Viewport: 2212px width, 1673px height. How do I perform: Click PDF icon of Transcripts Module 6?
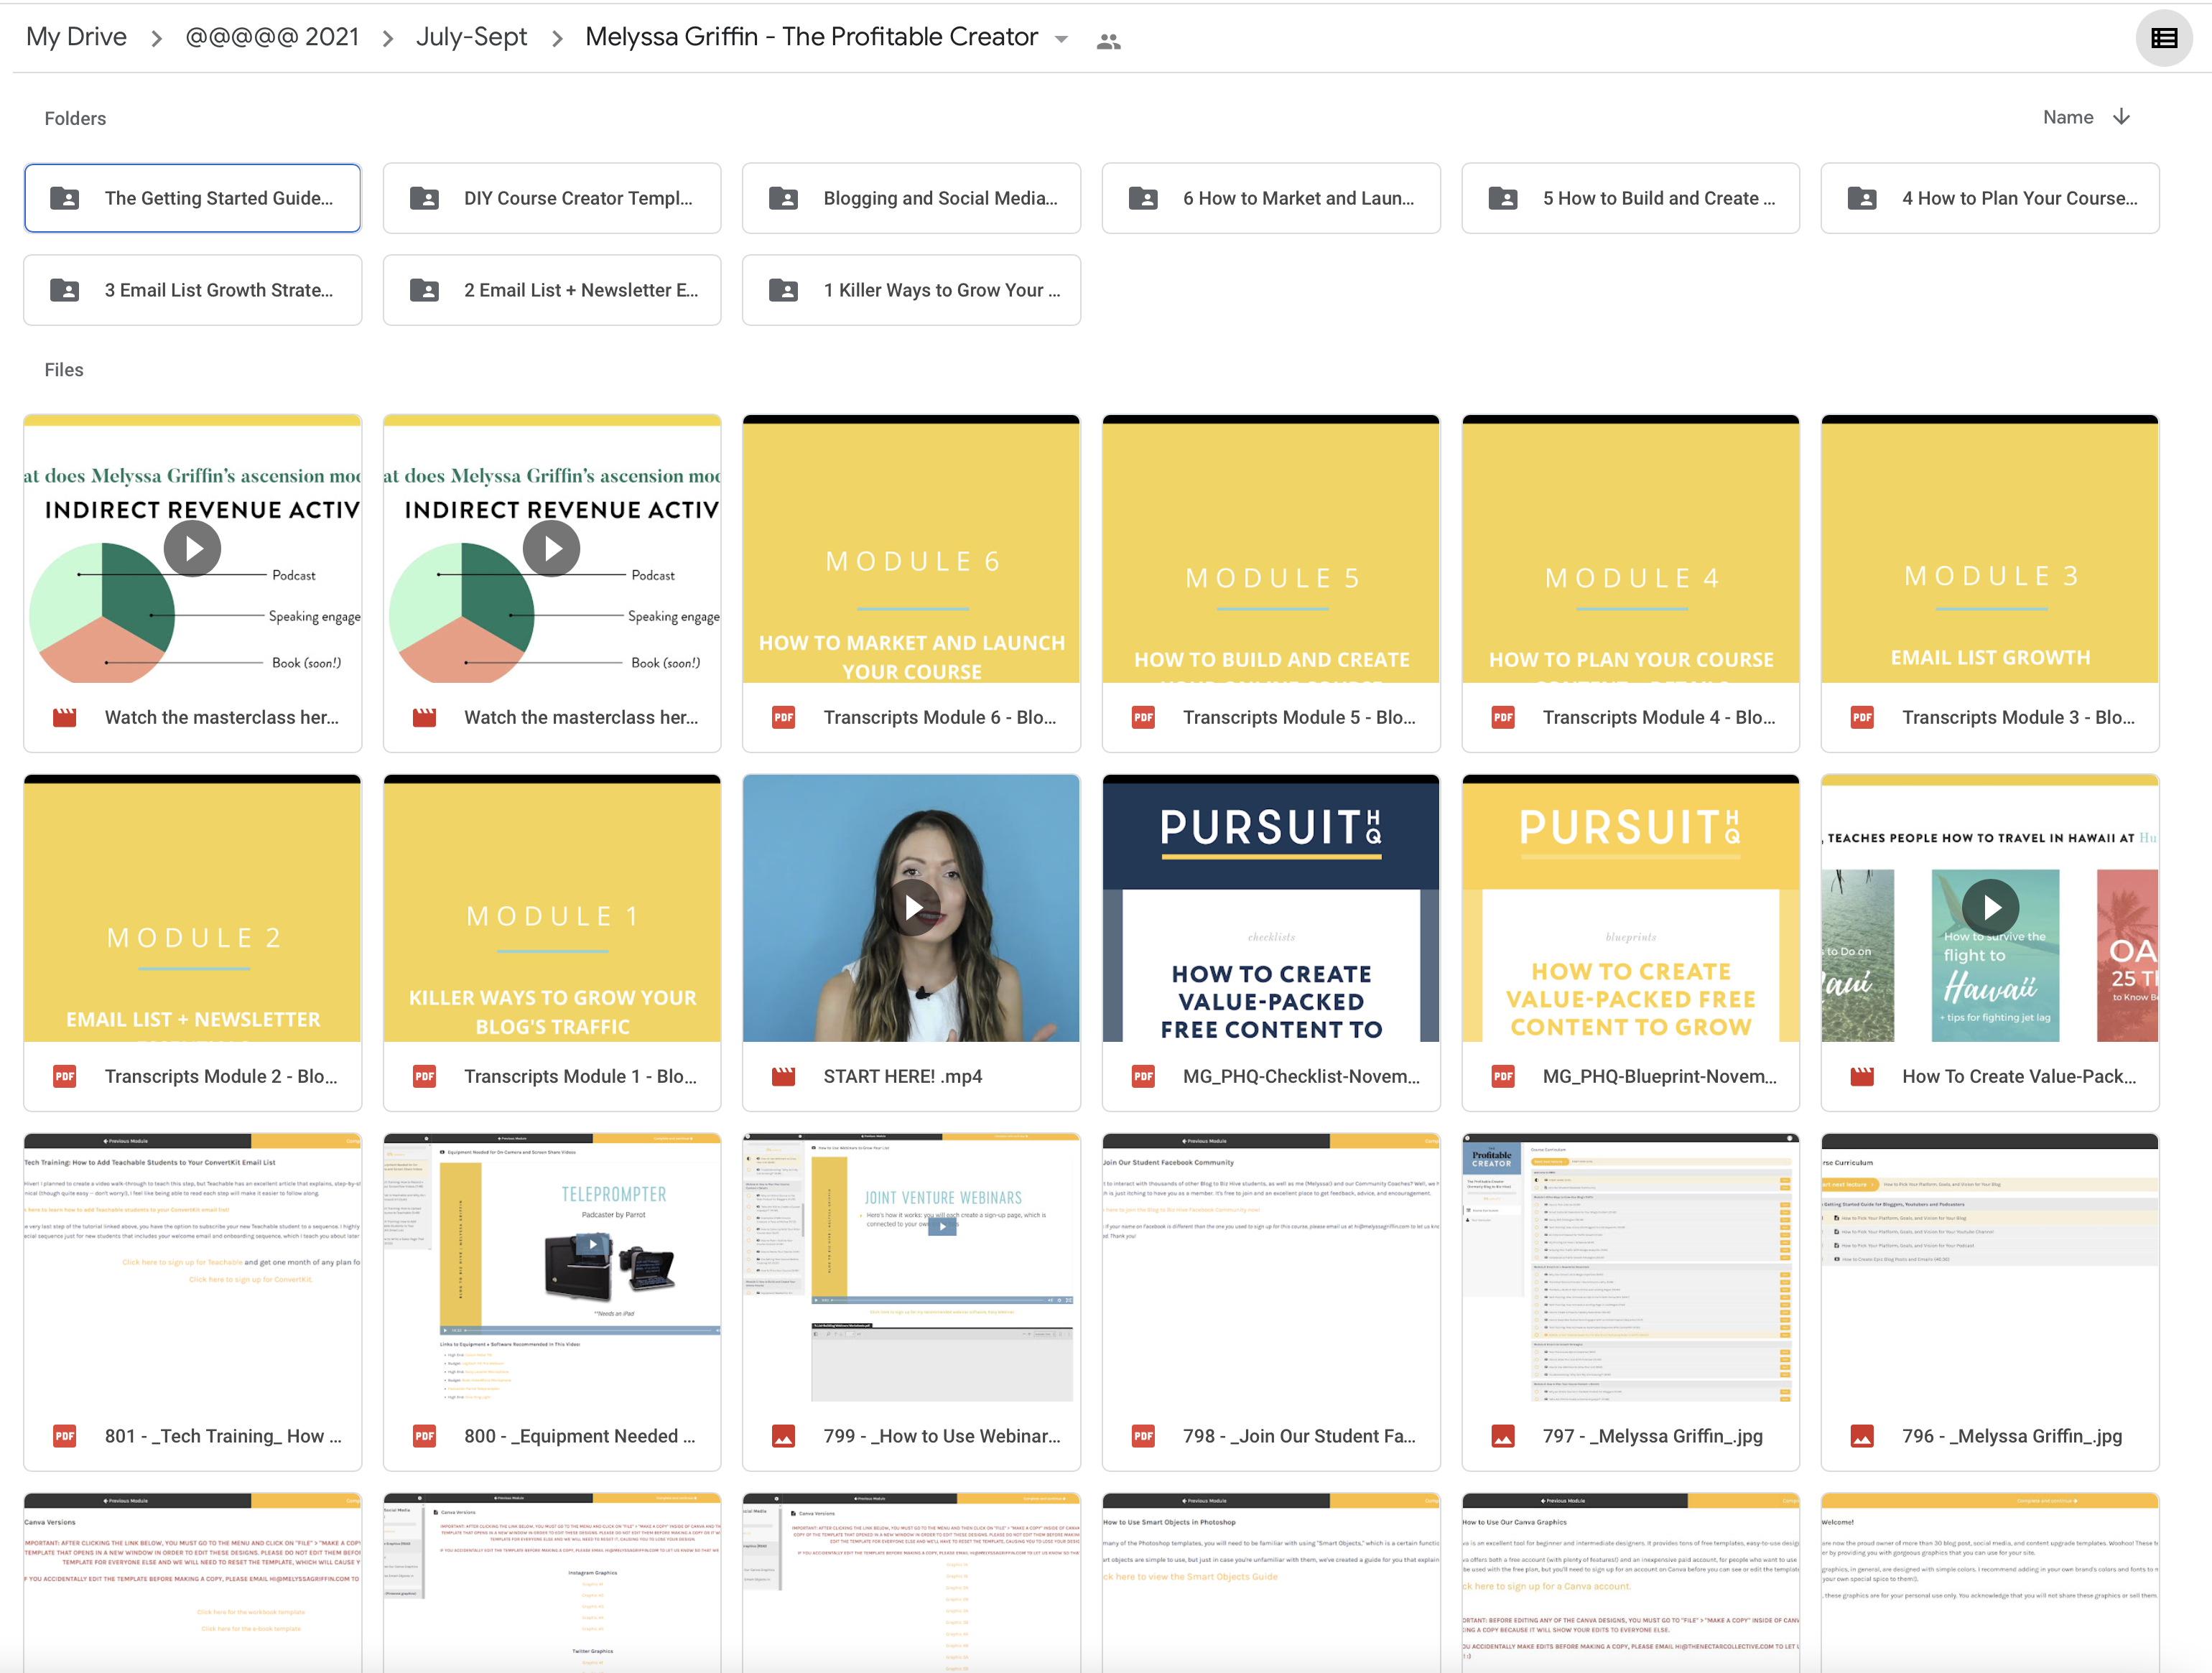pyautogui.click(x=783, y=717)
